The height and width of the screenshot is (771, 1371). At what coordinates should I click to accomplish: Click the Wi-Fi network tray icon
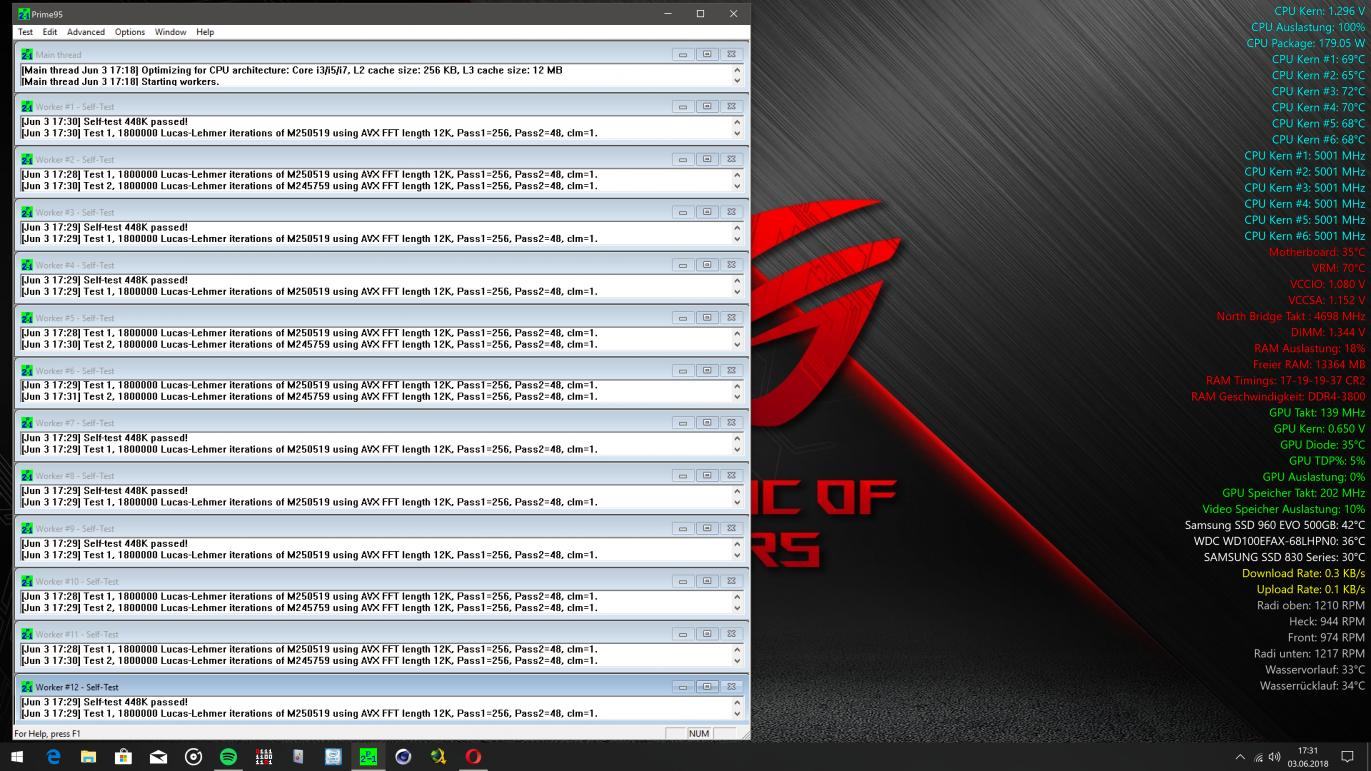(x=1258, y=758)
